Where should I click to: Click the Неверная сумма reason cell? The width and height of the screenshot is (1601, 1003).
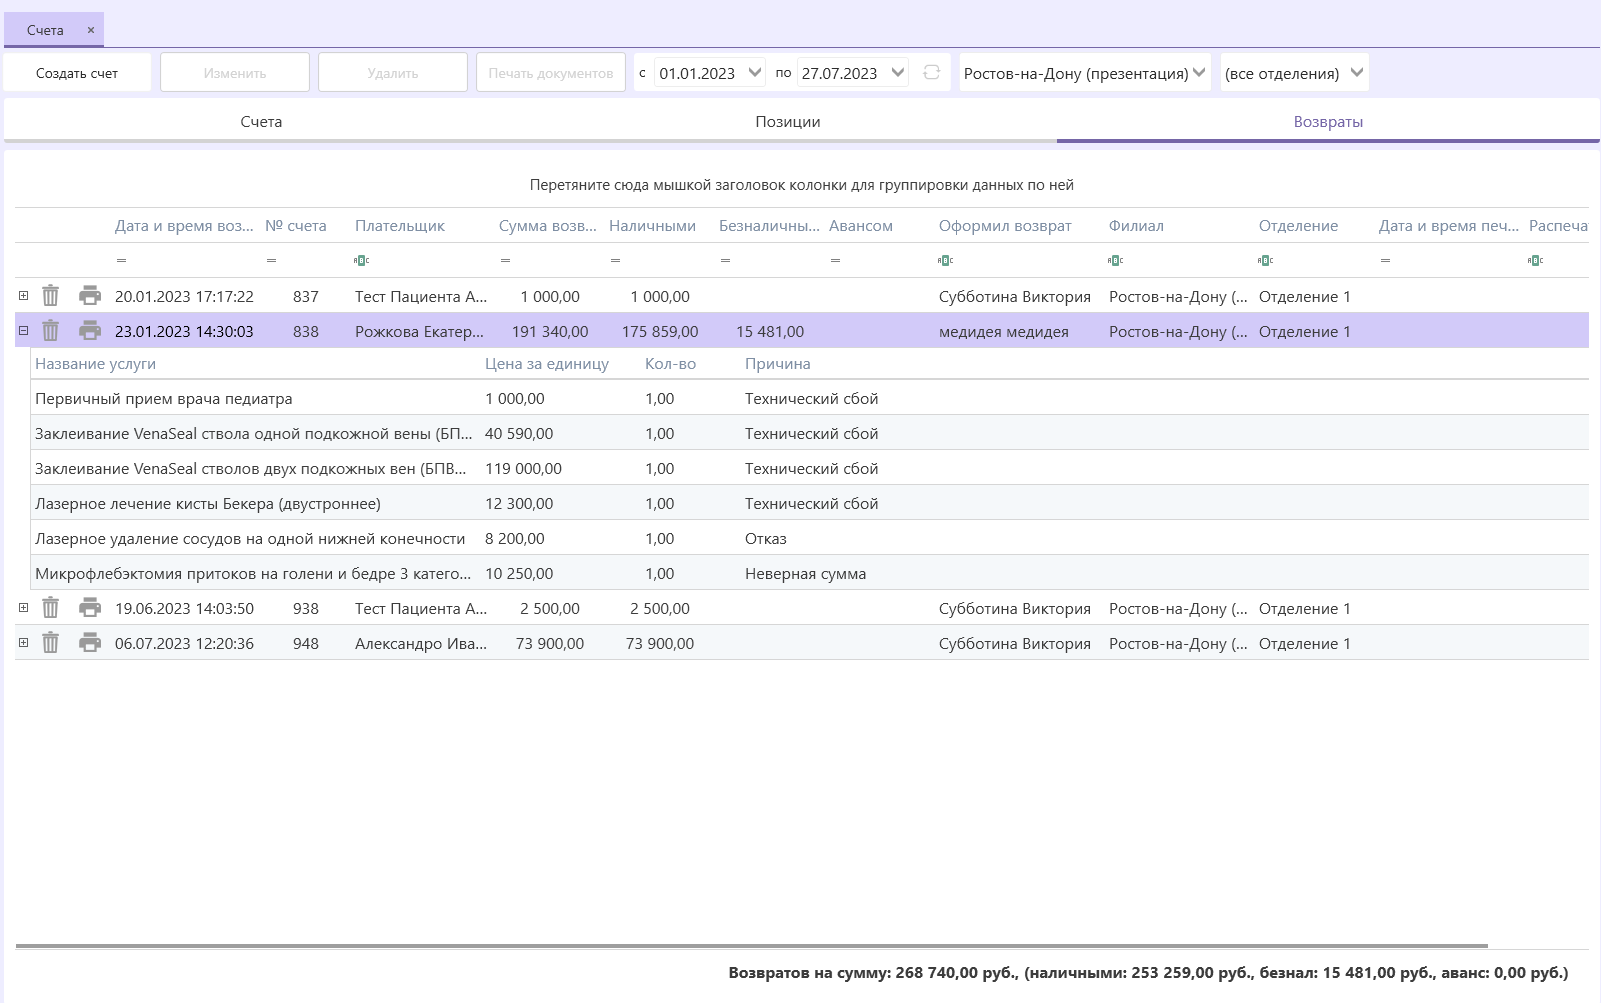805,573
